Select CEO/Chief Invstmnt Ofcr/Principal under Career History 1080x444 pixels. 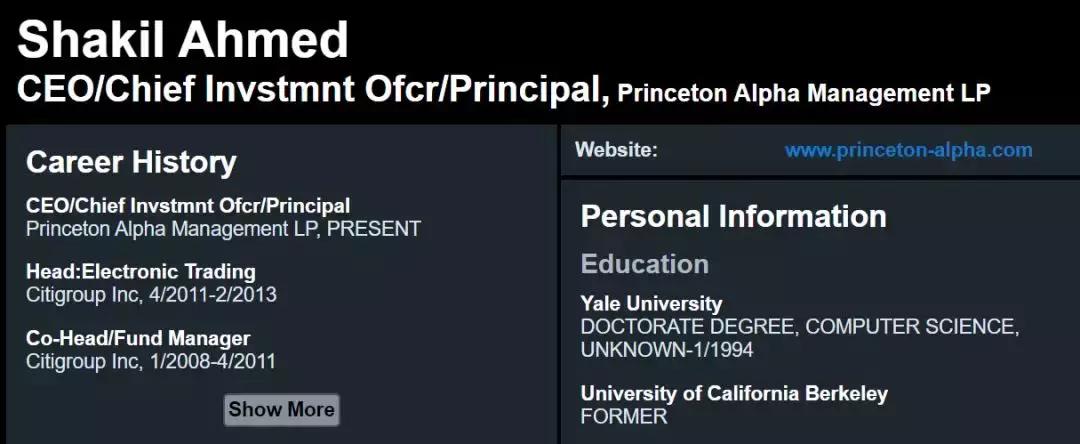point(188,206)
